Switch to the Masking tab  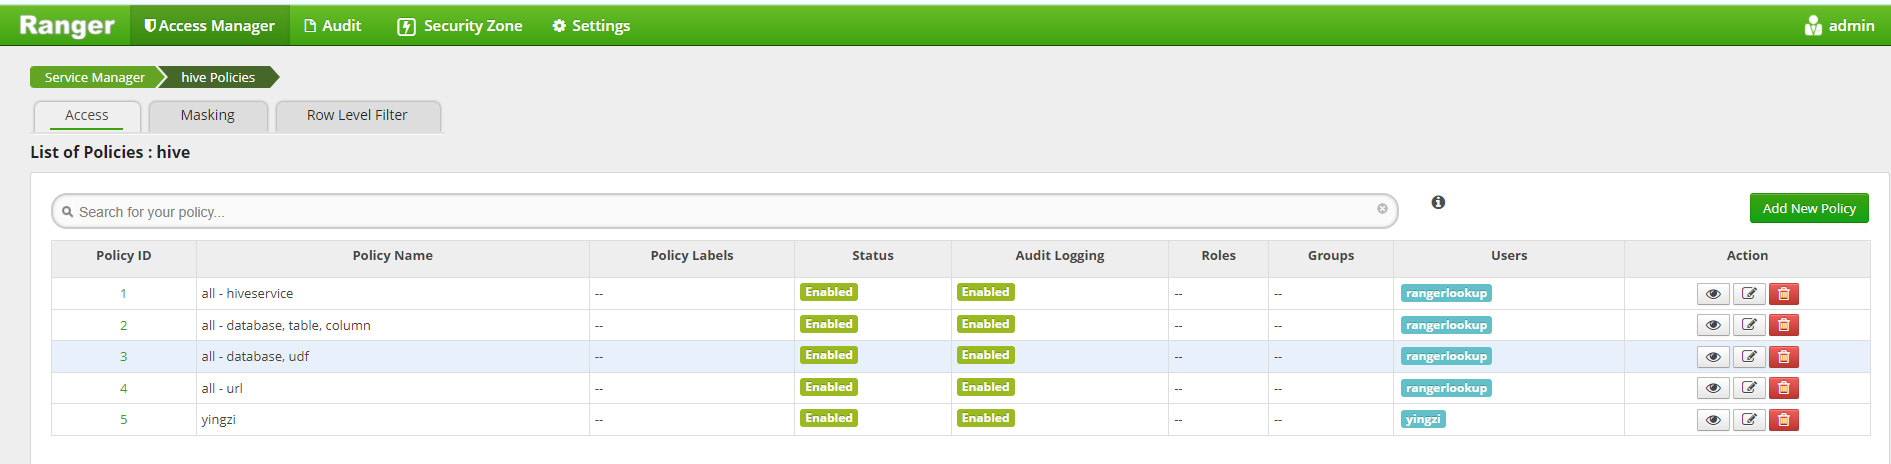208,115
